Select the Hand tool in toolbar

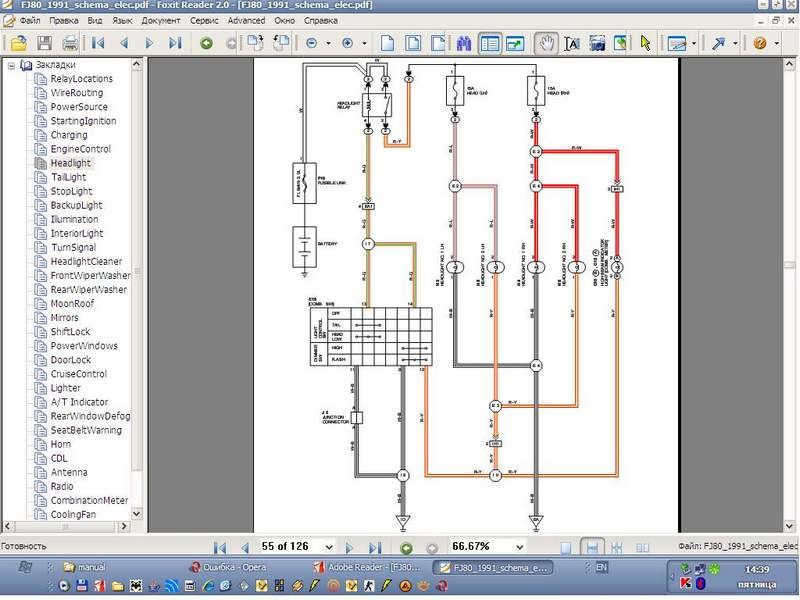(x=545, y=43)
